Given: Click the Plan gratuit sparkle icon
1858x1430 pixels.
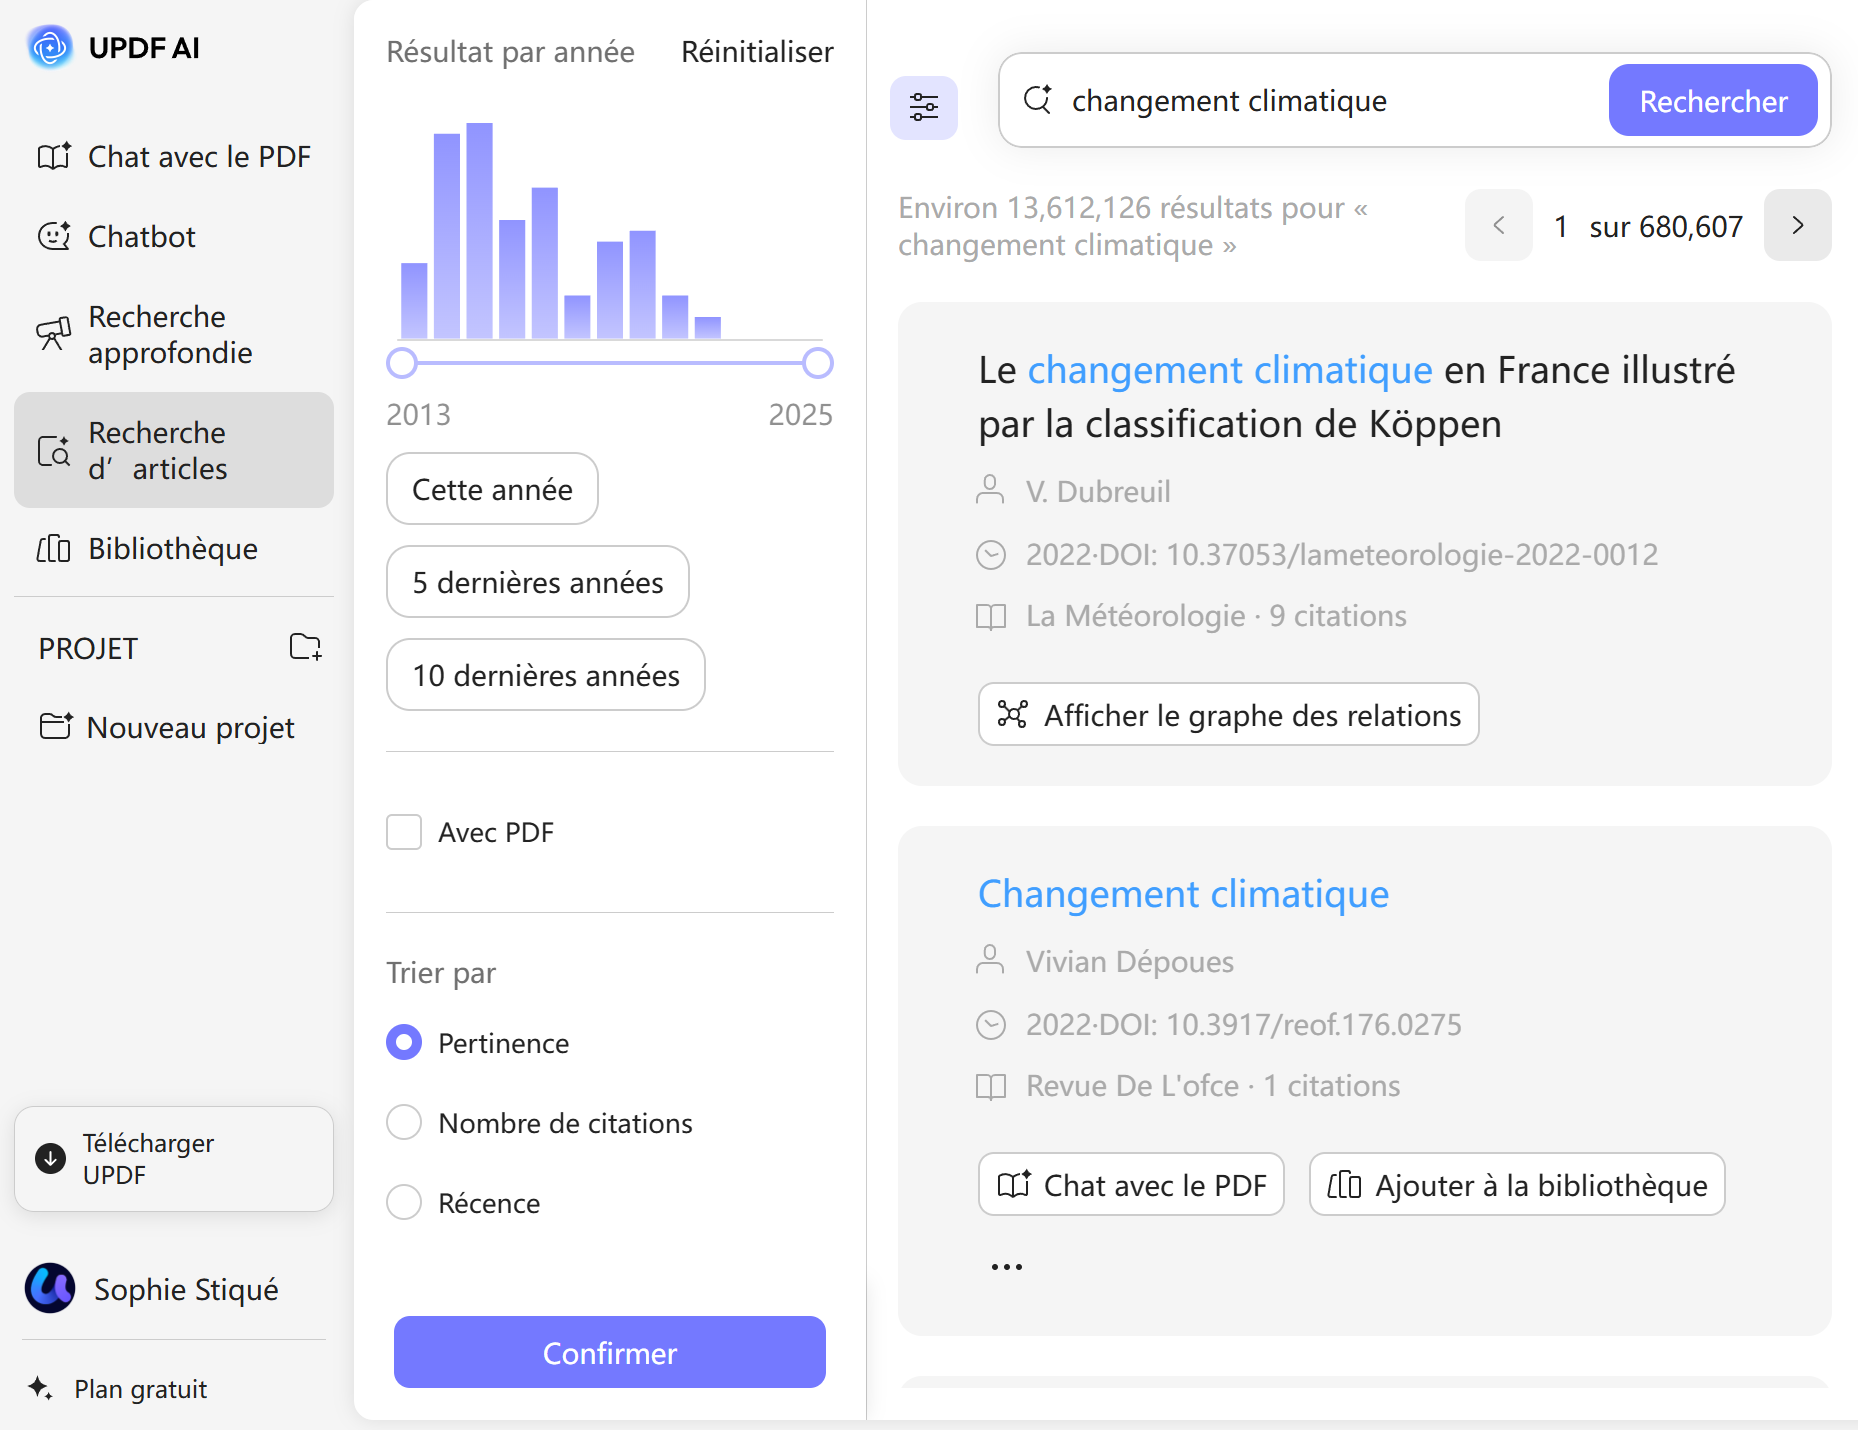Looking at the screenshot, I should click(x=40, y=1388).
